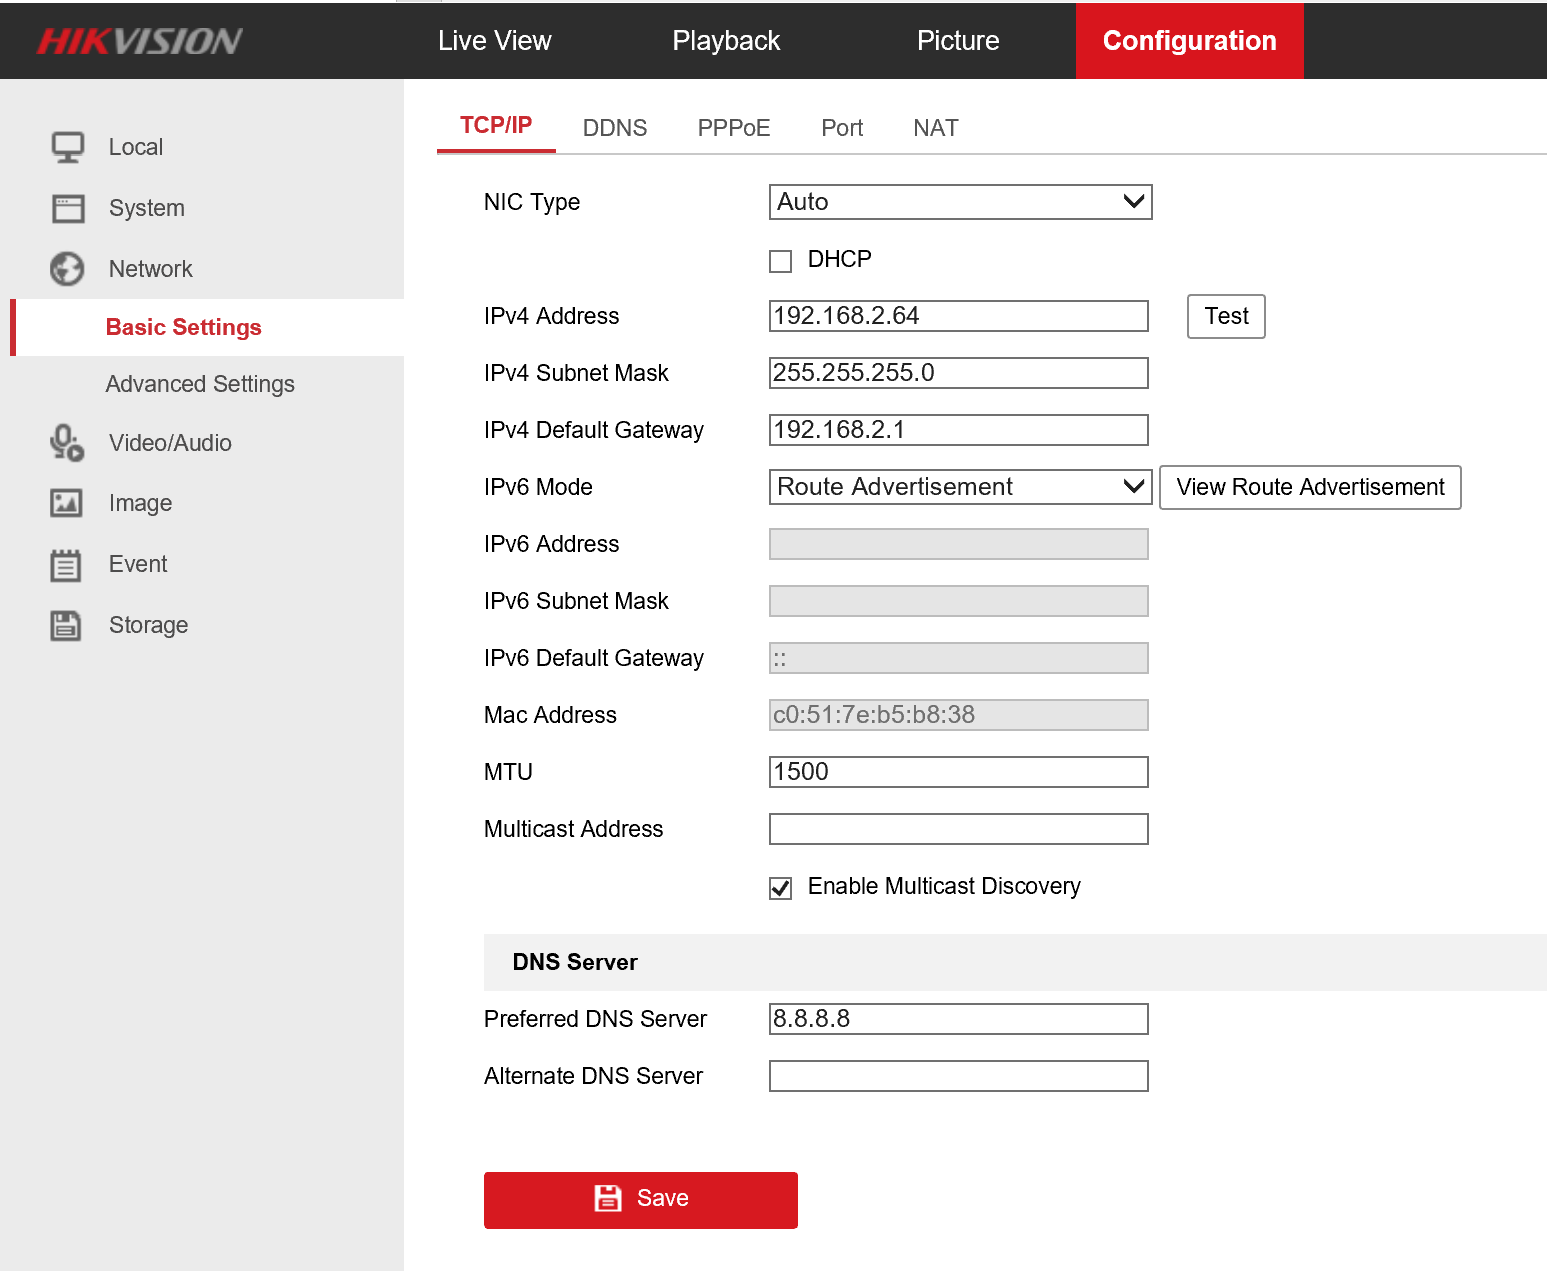The image size is (1547, 1271).
Task: Go to the Live View menu
Action: click(x=494, y=41)
